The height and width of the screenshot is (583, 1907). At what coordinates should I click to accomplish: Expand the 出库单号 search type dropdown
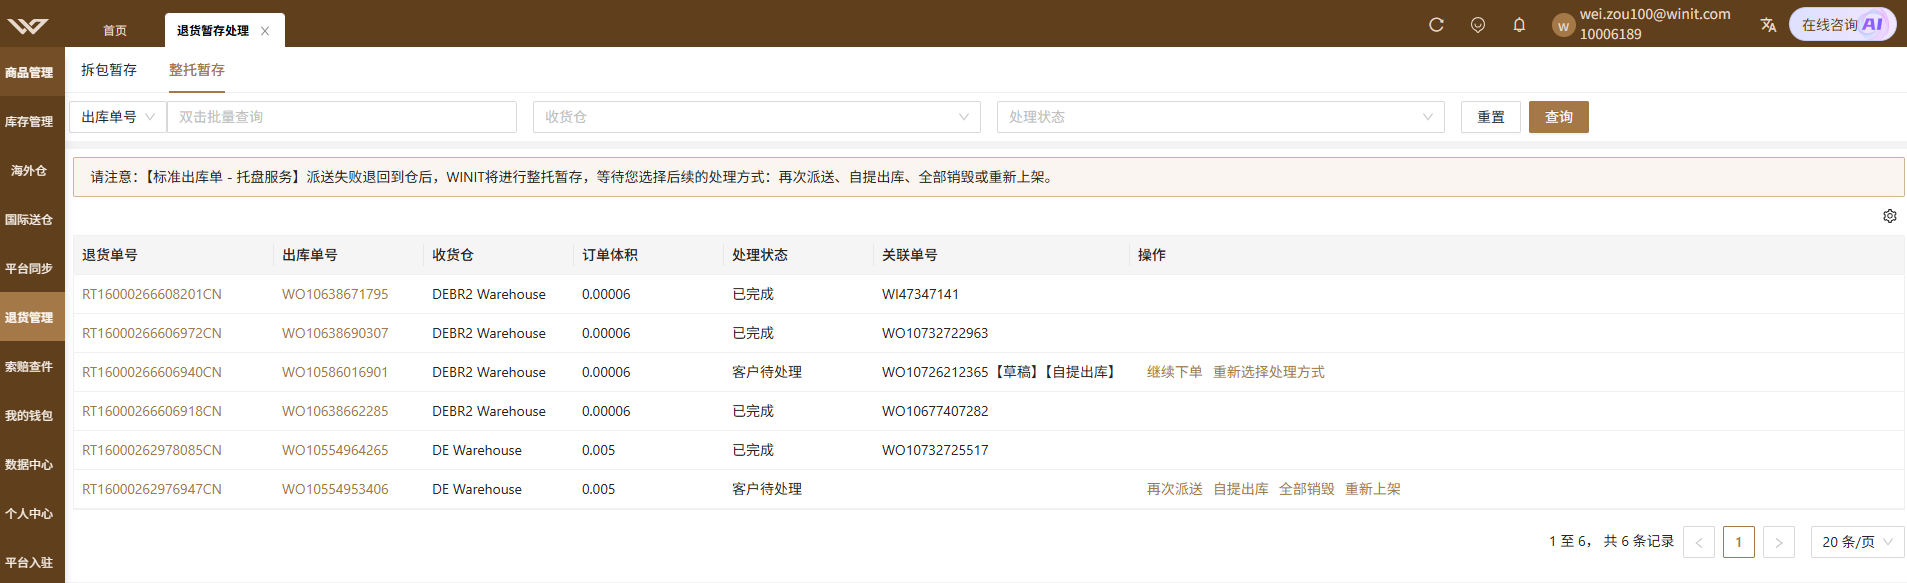[118, 117]
